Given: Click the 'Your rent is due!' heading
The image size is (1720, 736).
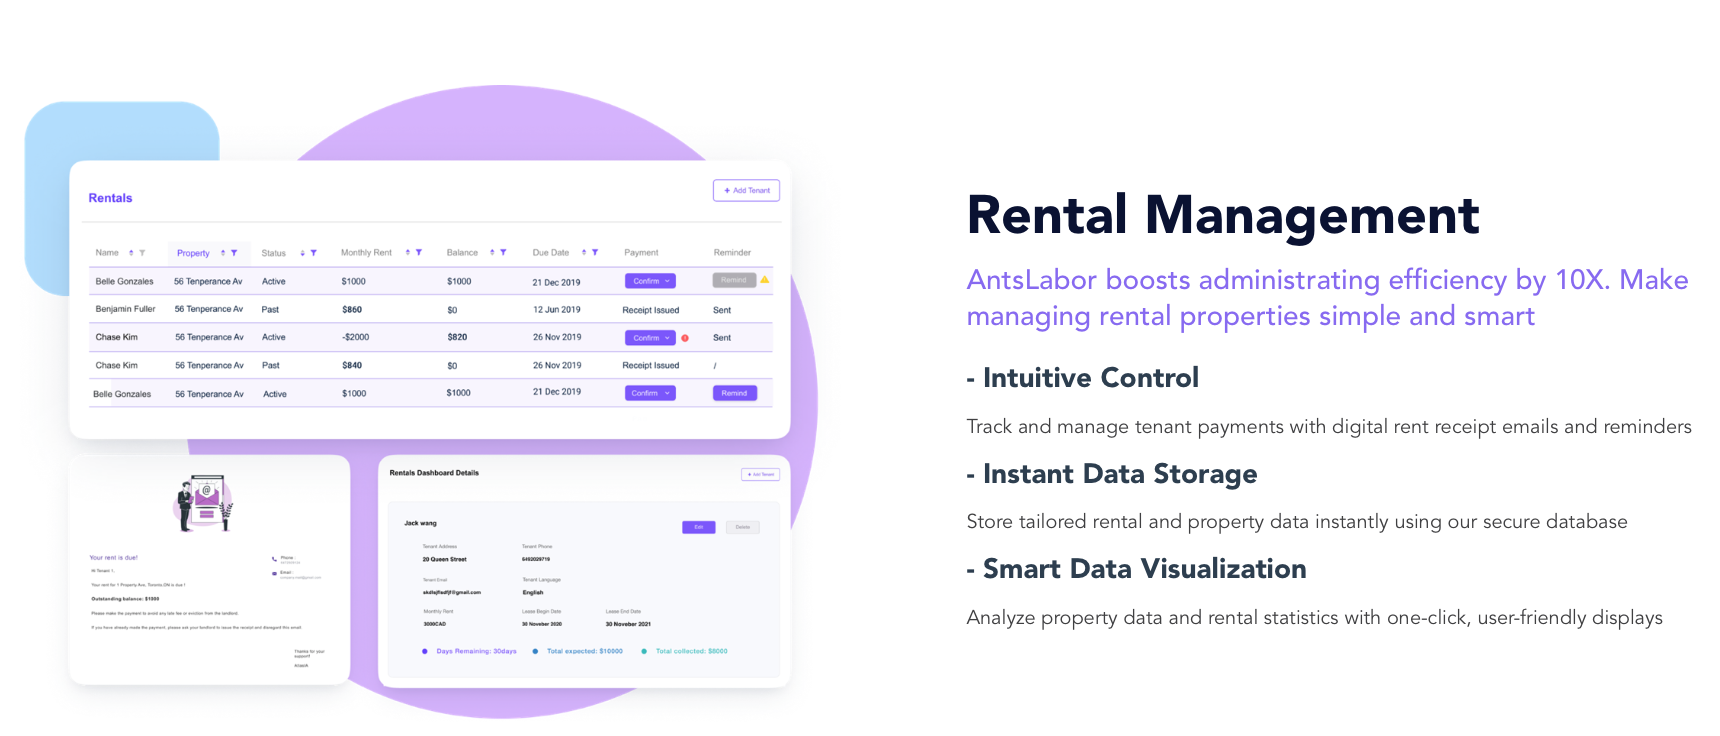Looking at the screenshot, I should click(114, 557).
